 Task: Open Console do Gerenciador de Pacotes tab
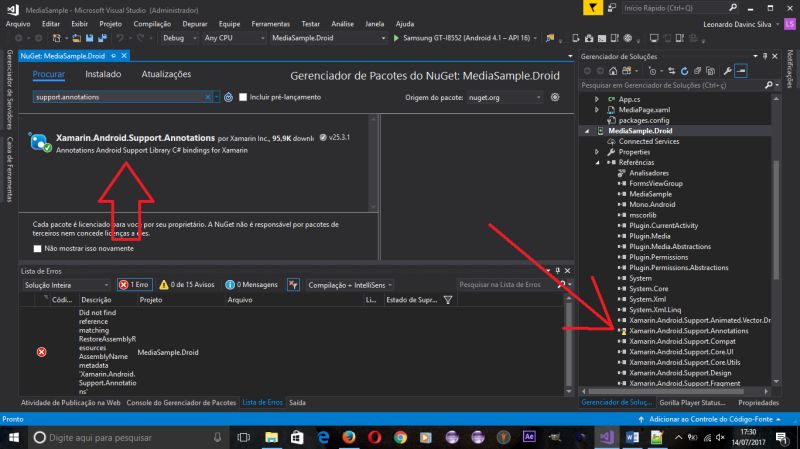[x=181, y=403]
